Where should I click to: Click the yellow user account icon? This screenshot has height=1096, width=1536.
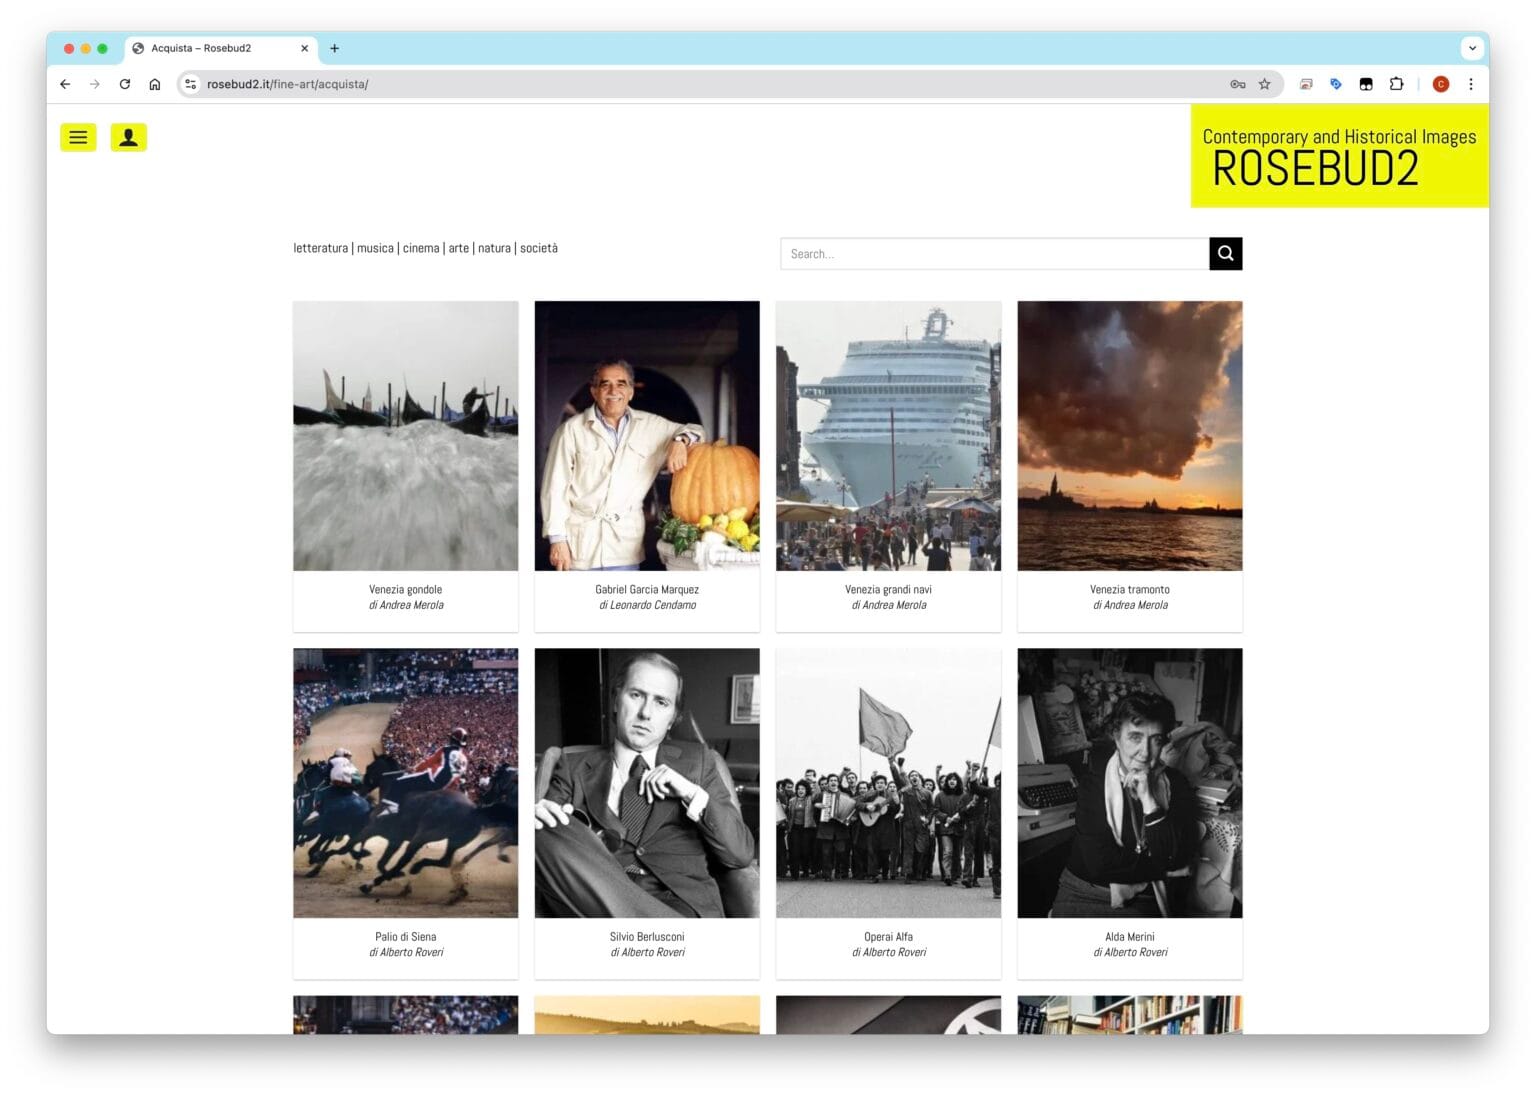128,138
